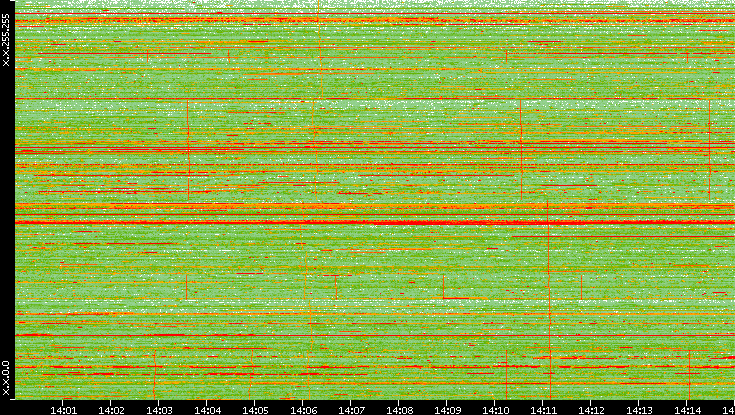The image size is (735, 415).
Task: Click the tall red vertical line above 14:11
Action: (548, 300)
